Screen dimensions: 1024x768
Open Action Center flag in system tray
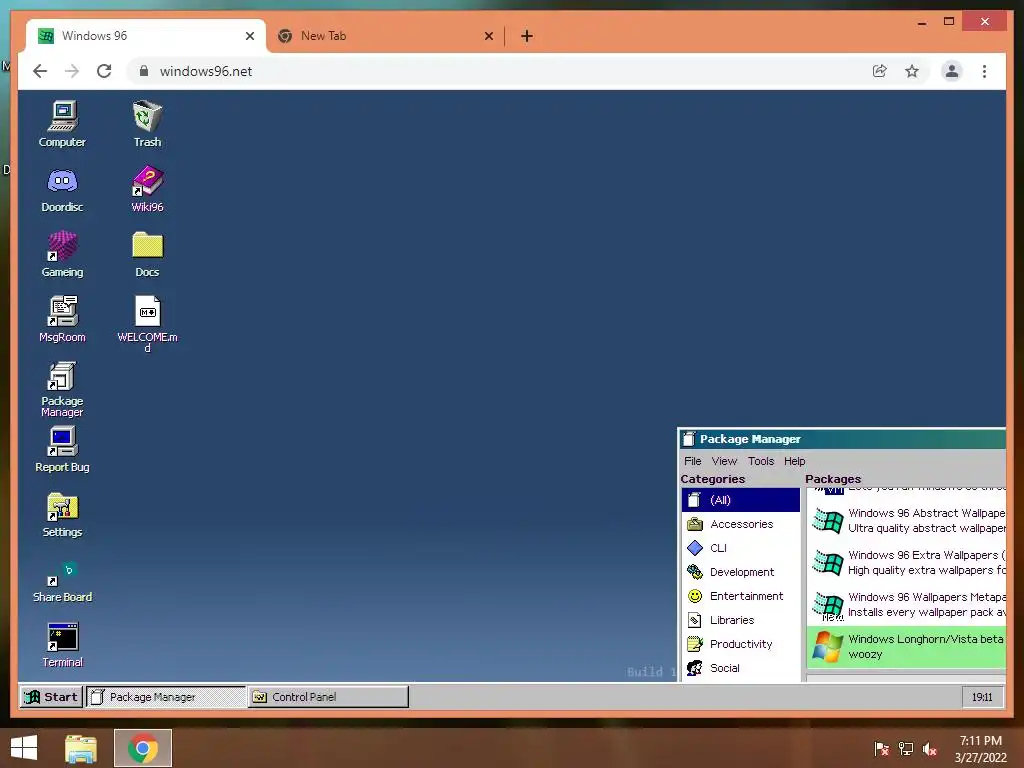[881, 749]
